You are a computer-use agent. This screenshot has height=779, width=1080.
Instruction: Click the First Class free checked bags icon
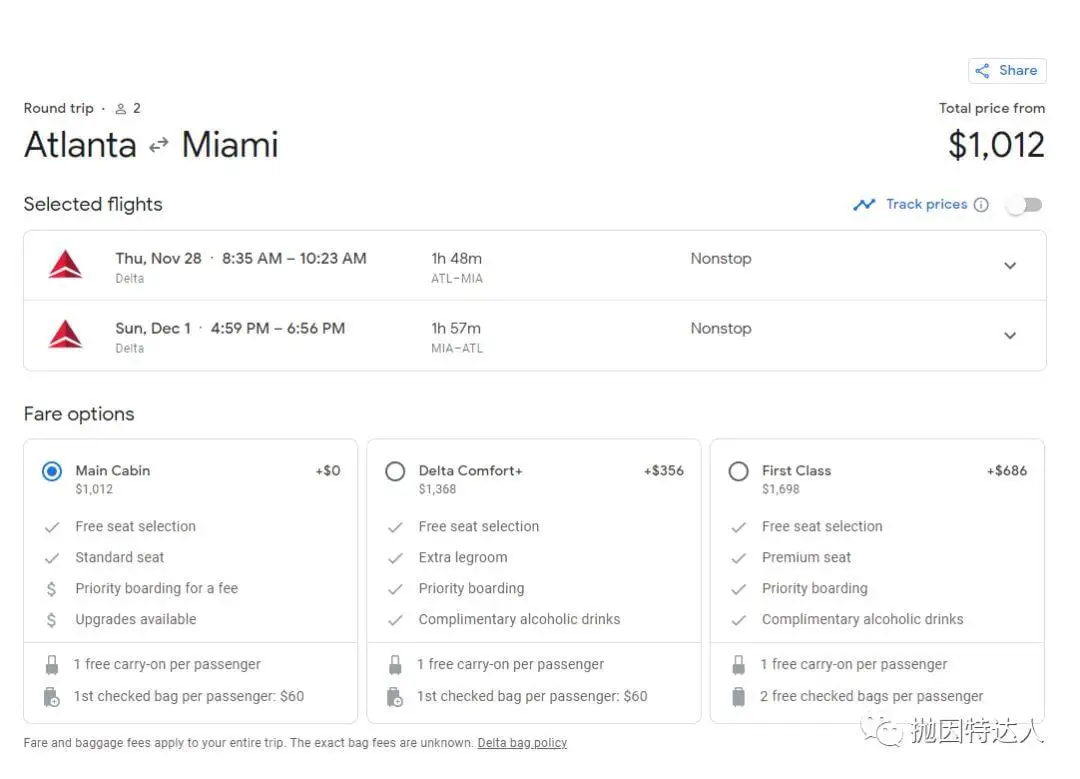click(x=738, y=697)
